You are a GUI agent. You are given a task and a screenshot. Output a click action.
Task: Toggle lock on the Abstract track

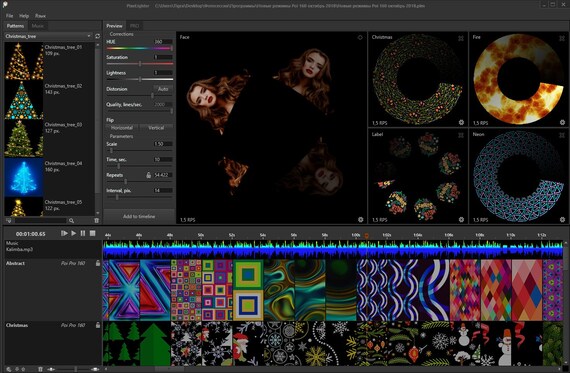[x=98, y=263]
